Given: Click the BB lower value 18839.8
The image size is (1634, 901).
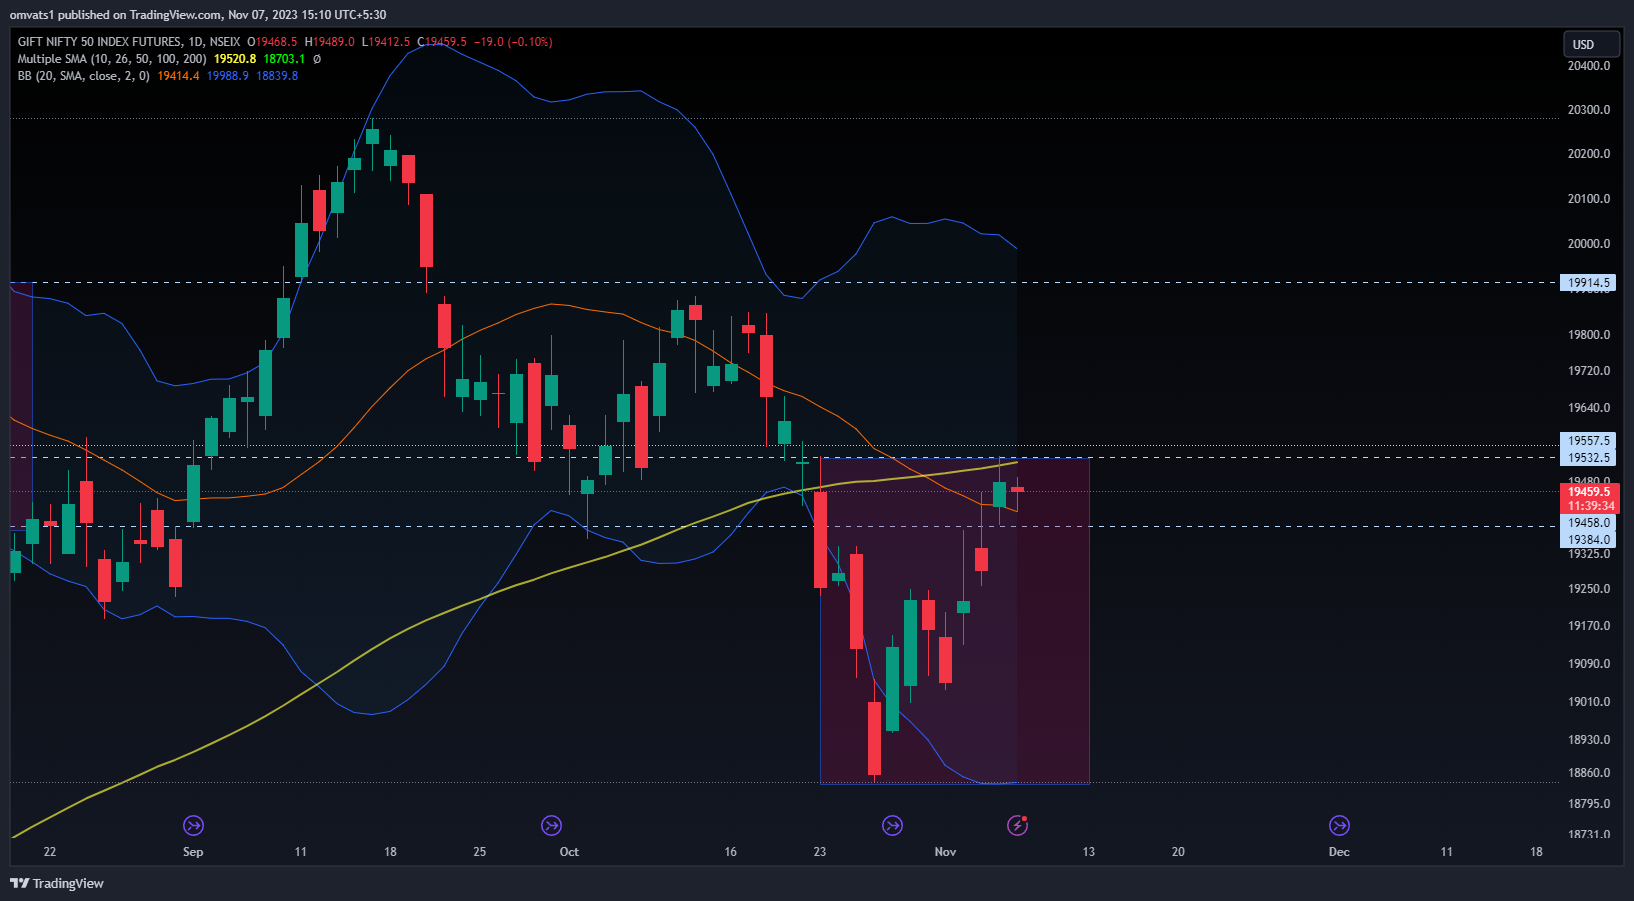Looking at the screenshot, I should pos(277,76).
